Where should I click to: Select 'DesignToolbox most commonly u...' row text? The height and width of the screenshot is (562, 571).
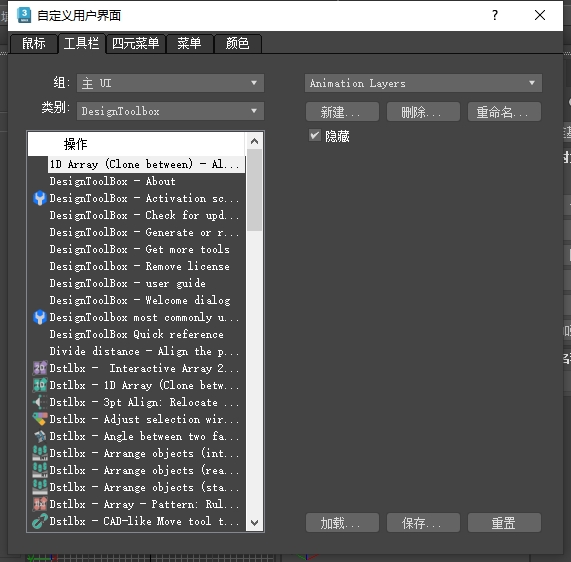[x=144, y=318]
